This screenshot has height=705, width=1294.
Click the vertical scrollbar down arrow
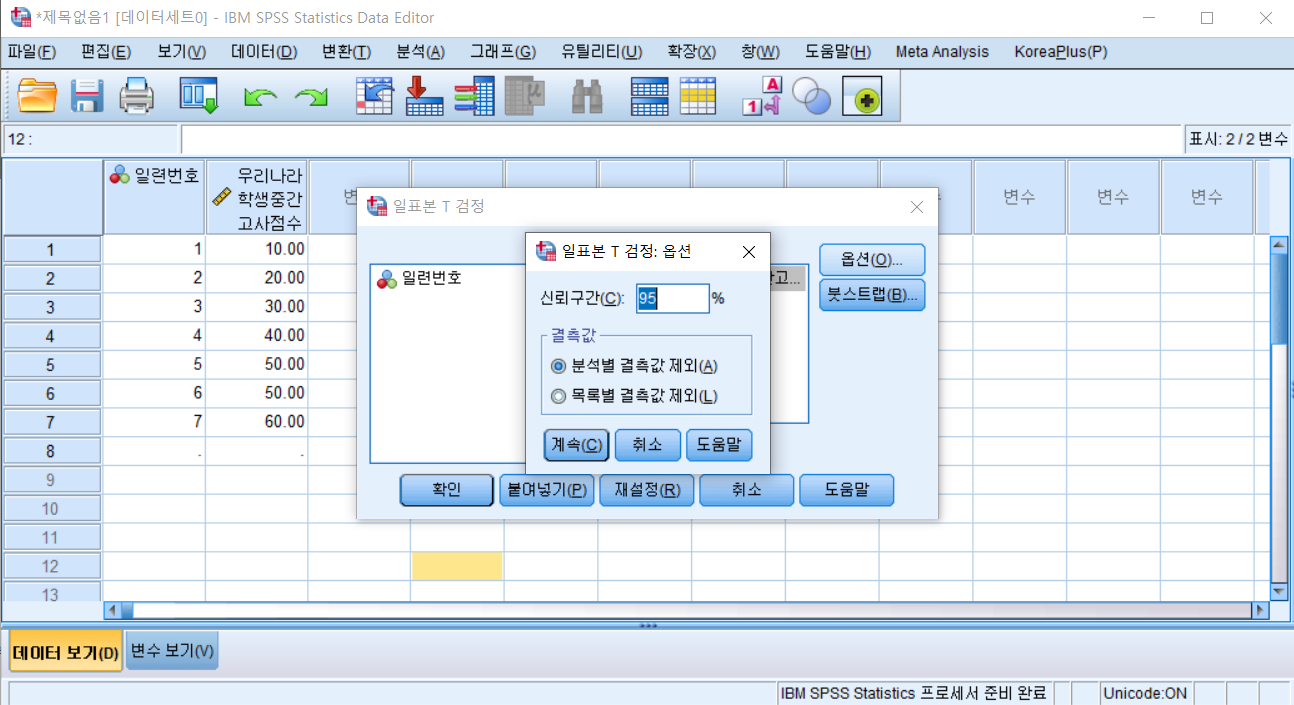[1278, 591]
